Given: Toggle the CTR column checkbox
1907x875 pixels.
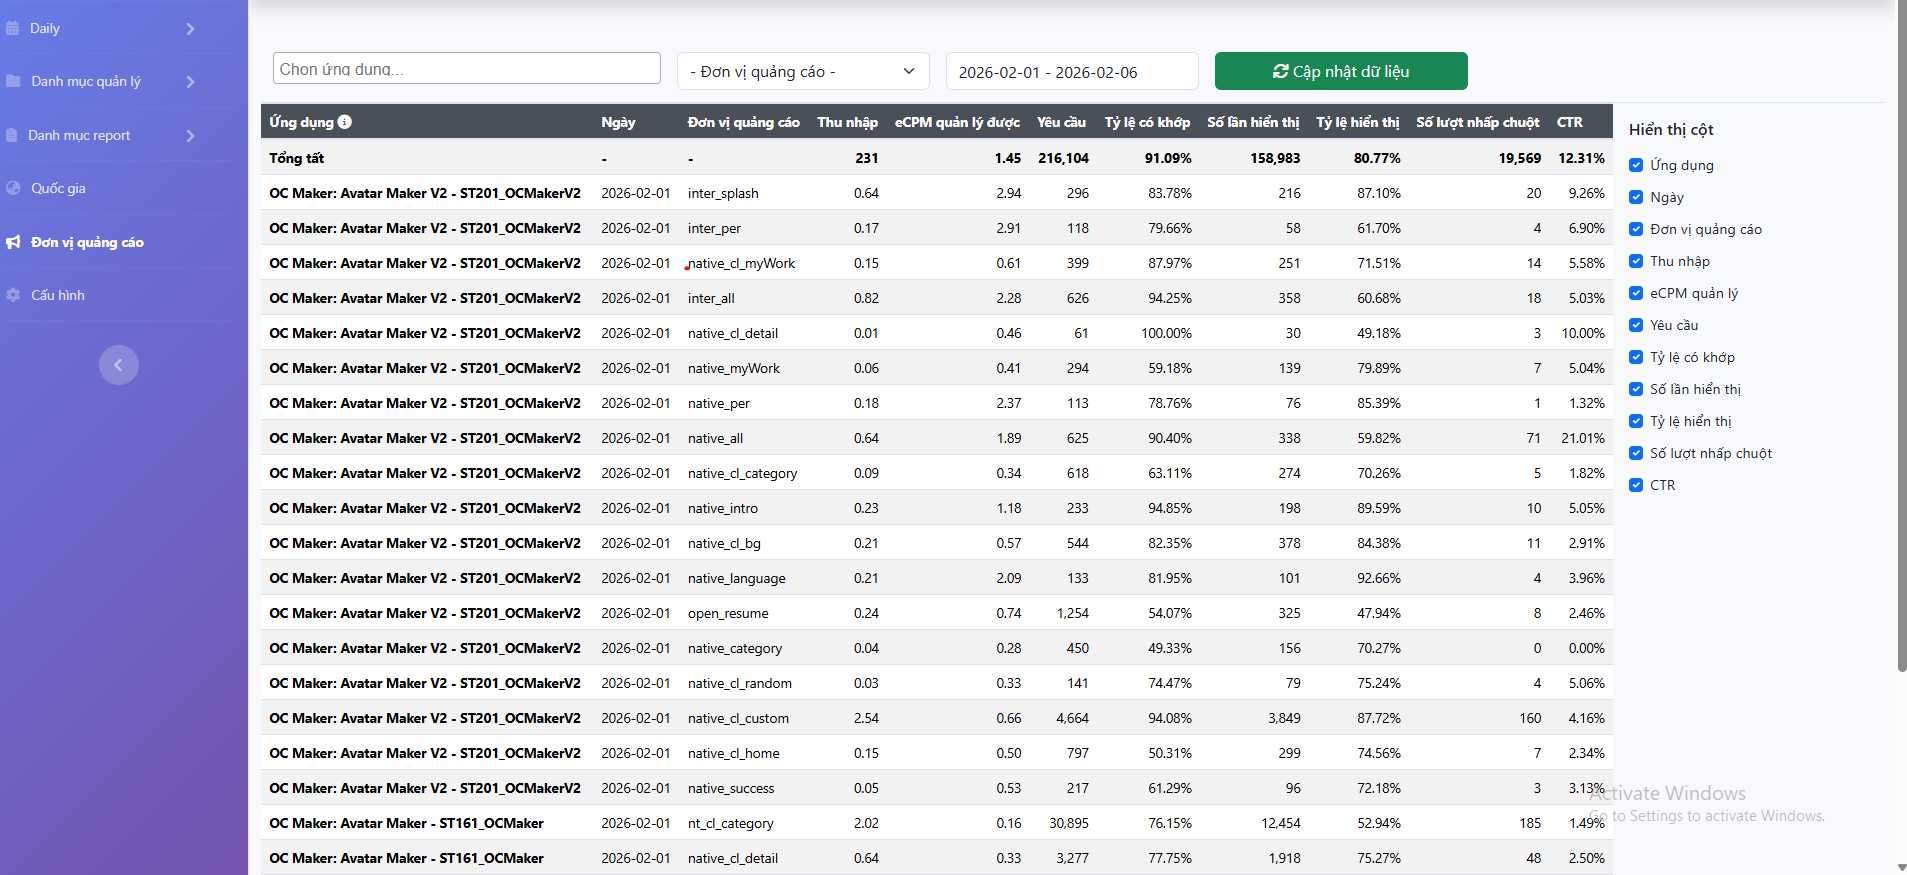Looking at the screenshot, I should [x=1636, y=485].
